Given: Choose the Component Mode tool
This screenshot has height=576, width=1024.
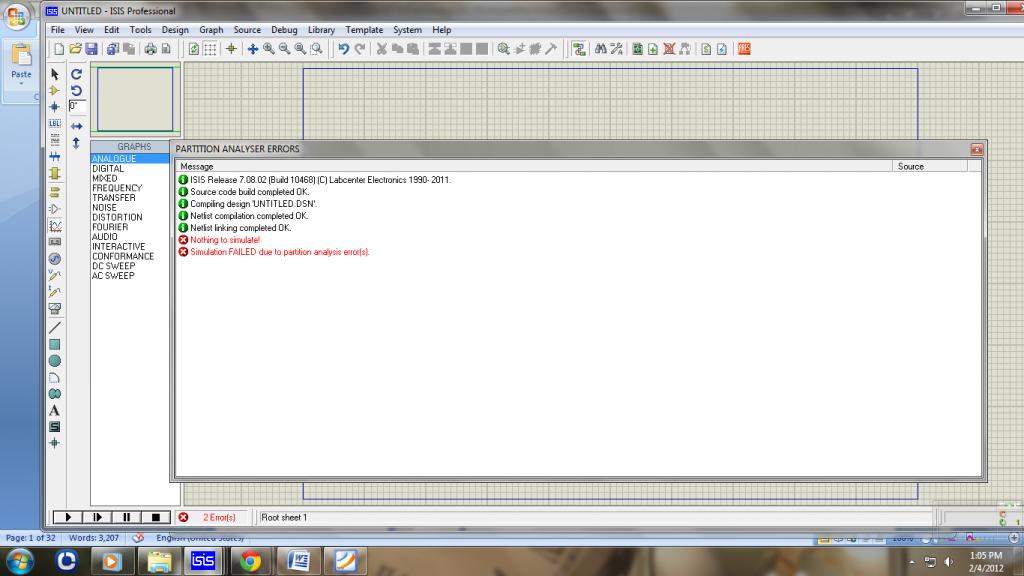Looking at the screenshot, I should click(55, 90).
